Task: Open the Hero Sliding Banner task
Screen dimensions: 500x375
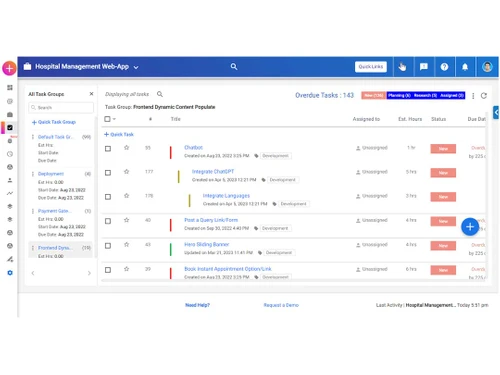Action: [x=207, y=244]
